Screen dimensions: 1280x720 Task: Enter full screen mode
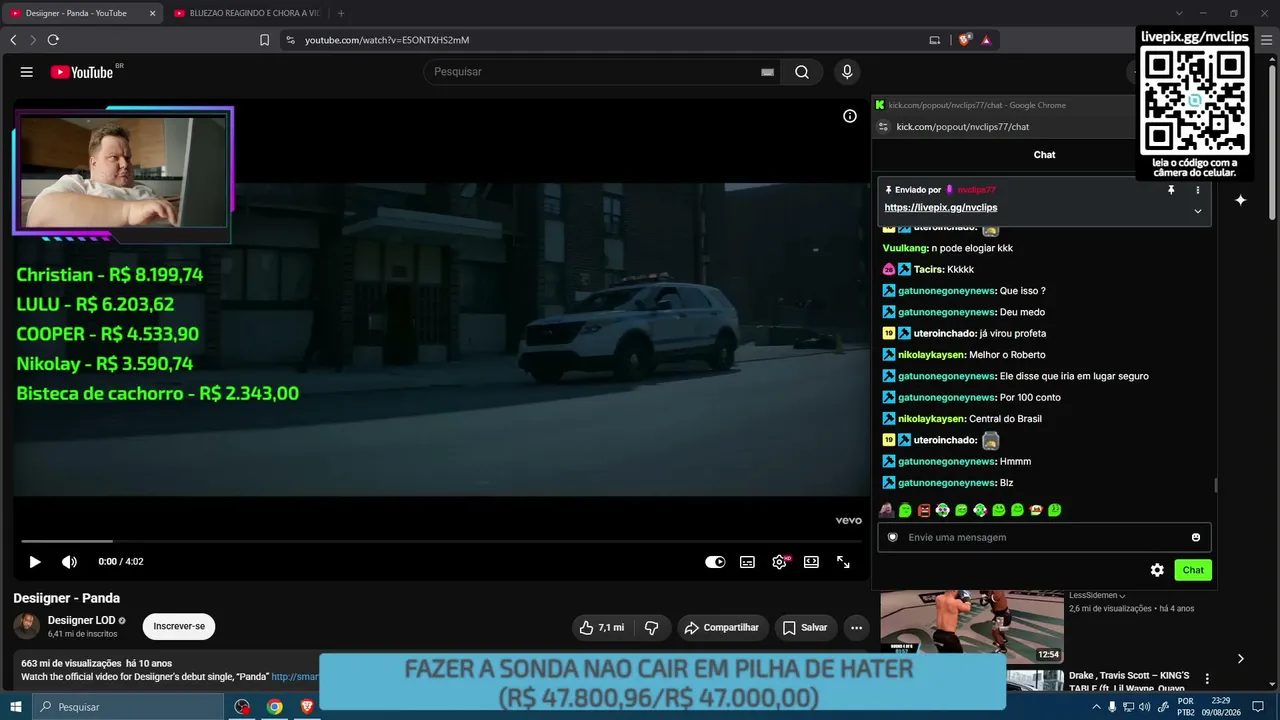coord(843,562)
